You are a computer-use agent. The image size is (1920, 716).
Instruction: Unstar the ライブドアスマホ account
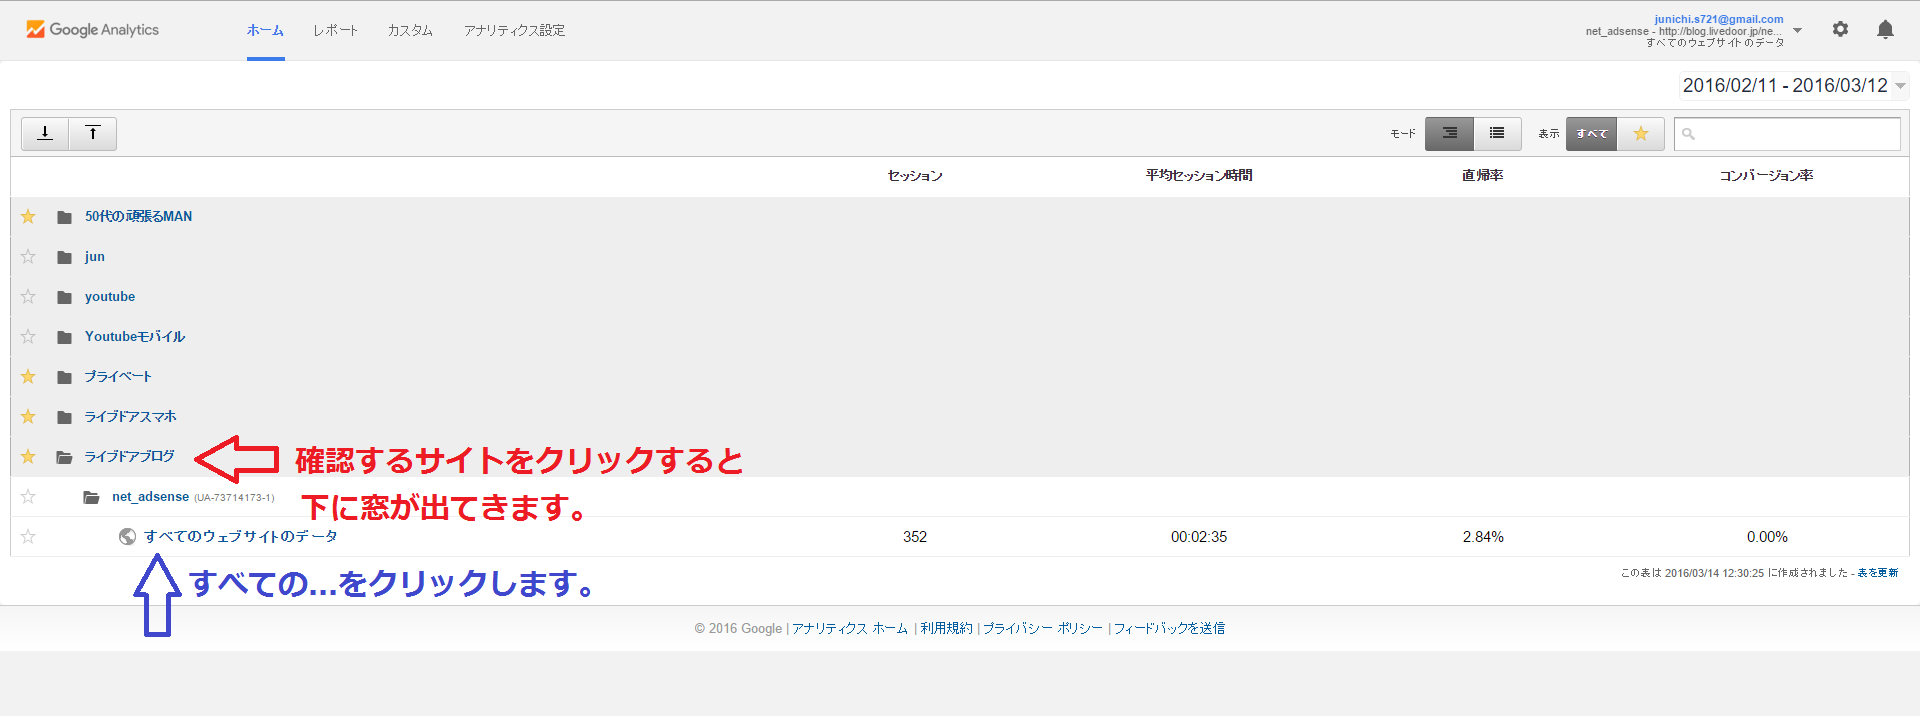coord(28,417)
